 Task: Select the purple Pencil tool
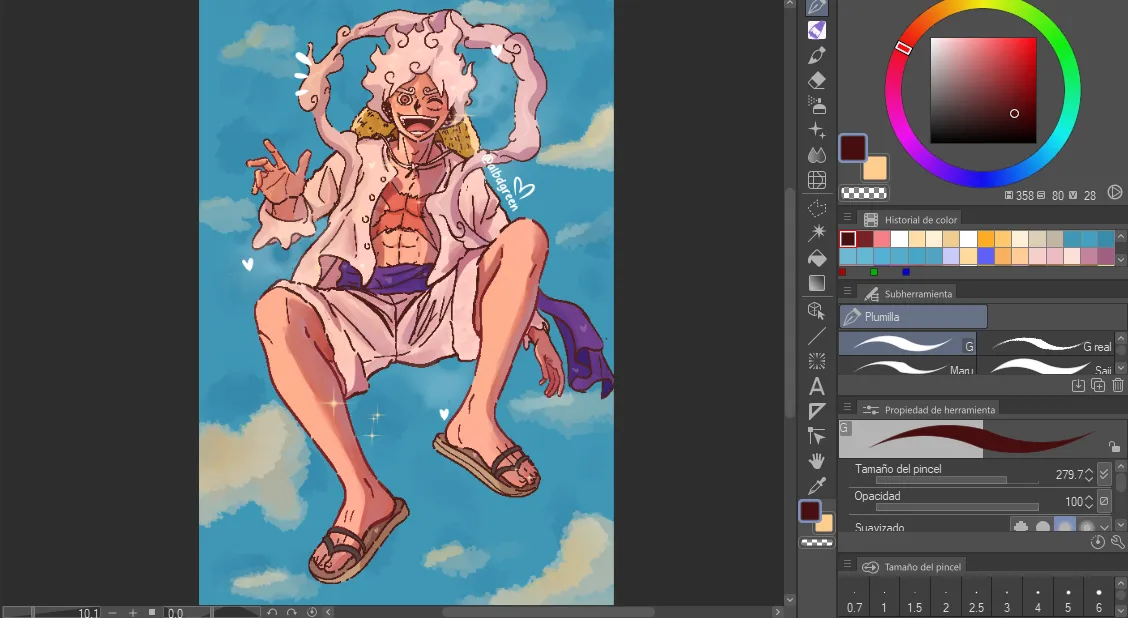817,30
